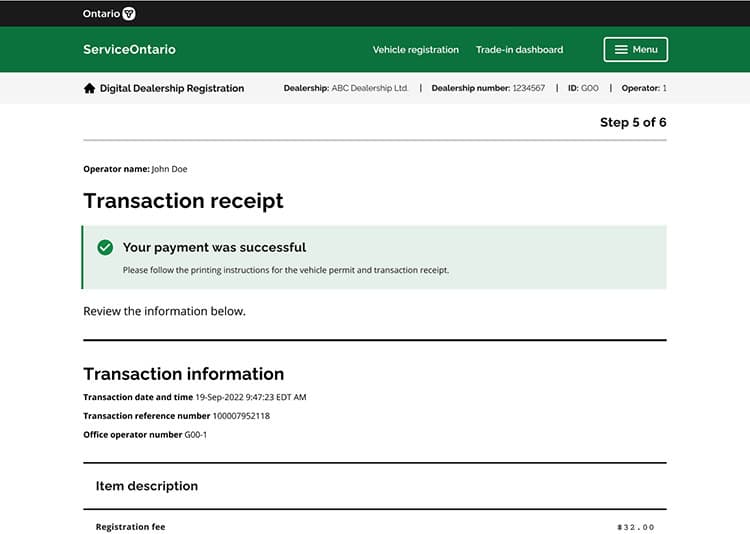Go to the Trade-in dashboard
The width and height of the screenshot is (750, 534).
pyautogui.click(x=519, y=50)
